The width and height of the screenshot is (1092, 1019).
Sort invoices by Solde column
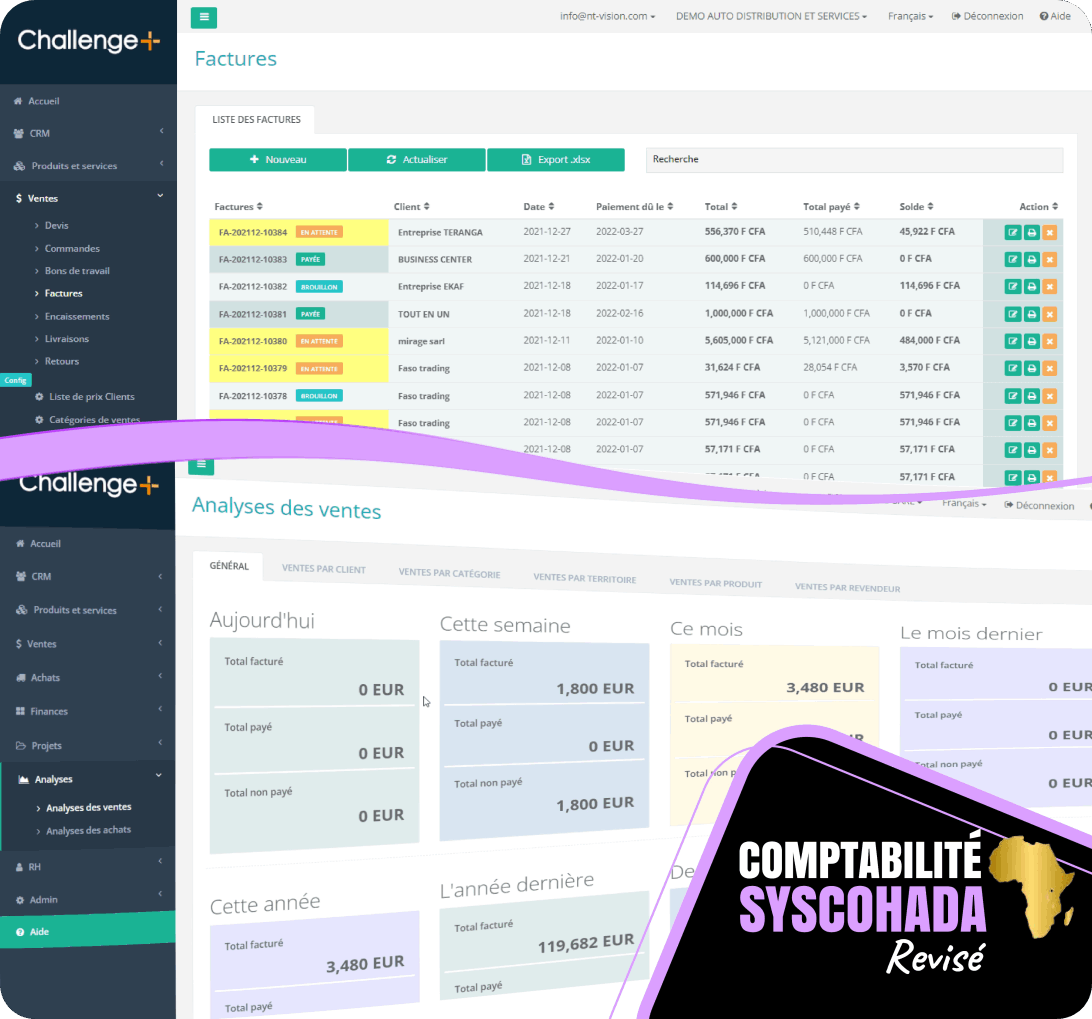pyautogui.click(x=916, y=207)
